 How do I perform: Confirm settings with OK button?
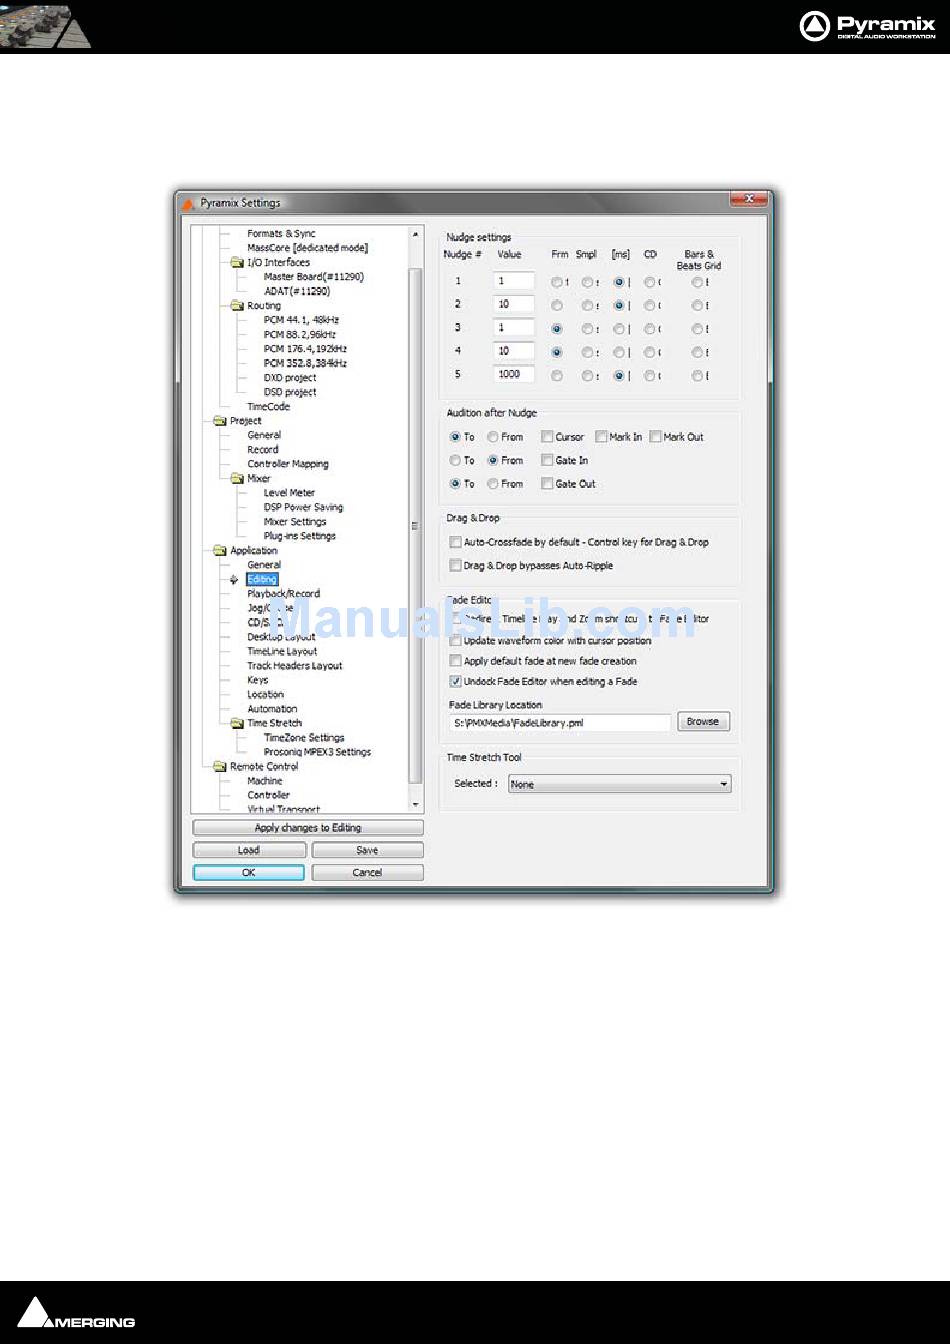coord(249,873)
